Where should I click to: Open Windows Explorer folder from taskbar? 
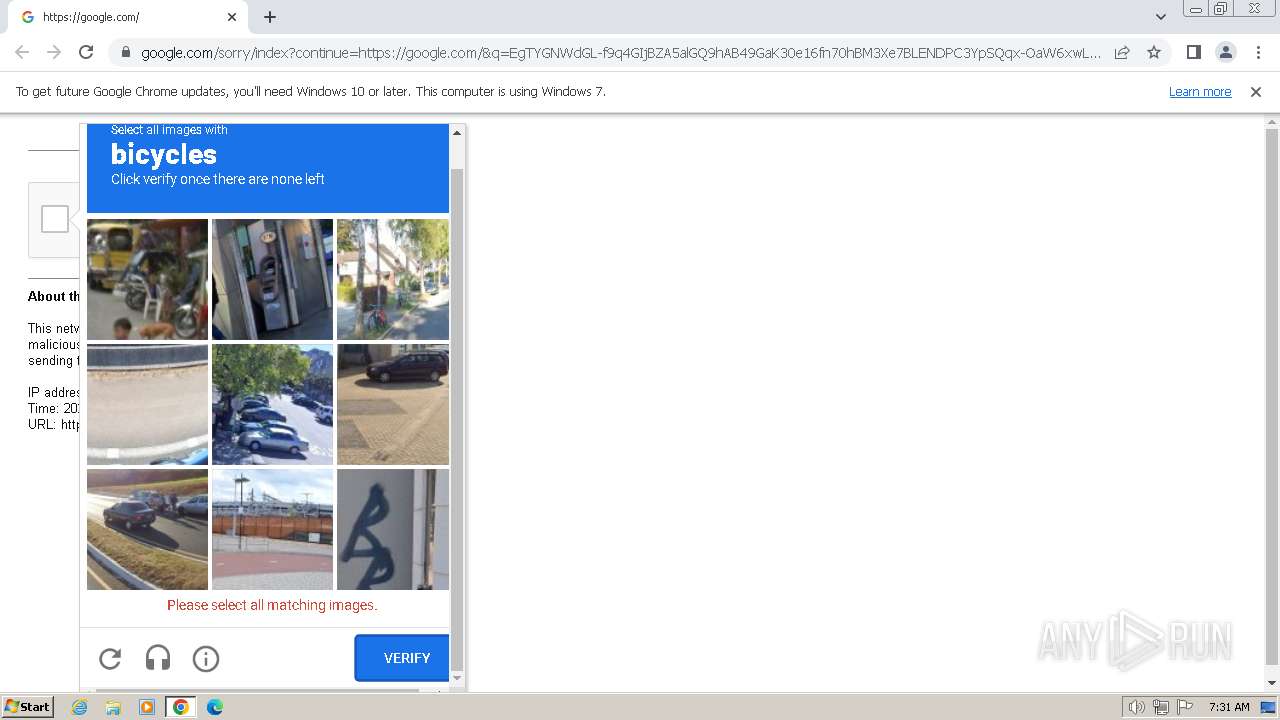(x=113, y=707)
